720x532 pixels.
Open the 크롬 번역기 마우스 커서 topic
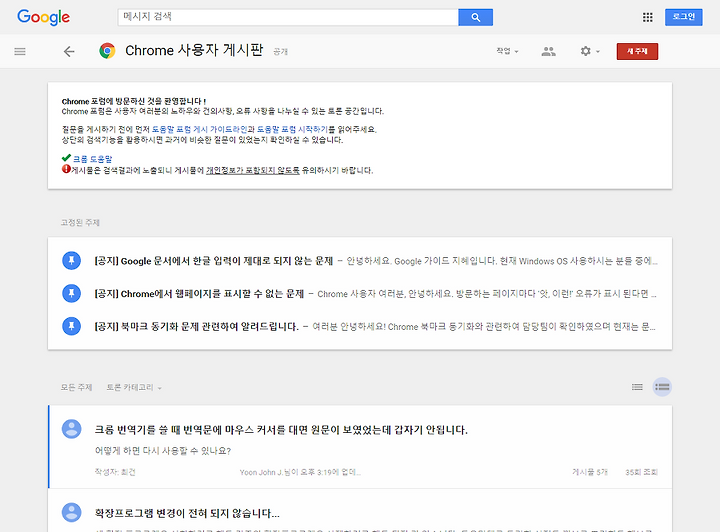pyautogui.click(x=281, y=430)
